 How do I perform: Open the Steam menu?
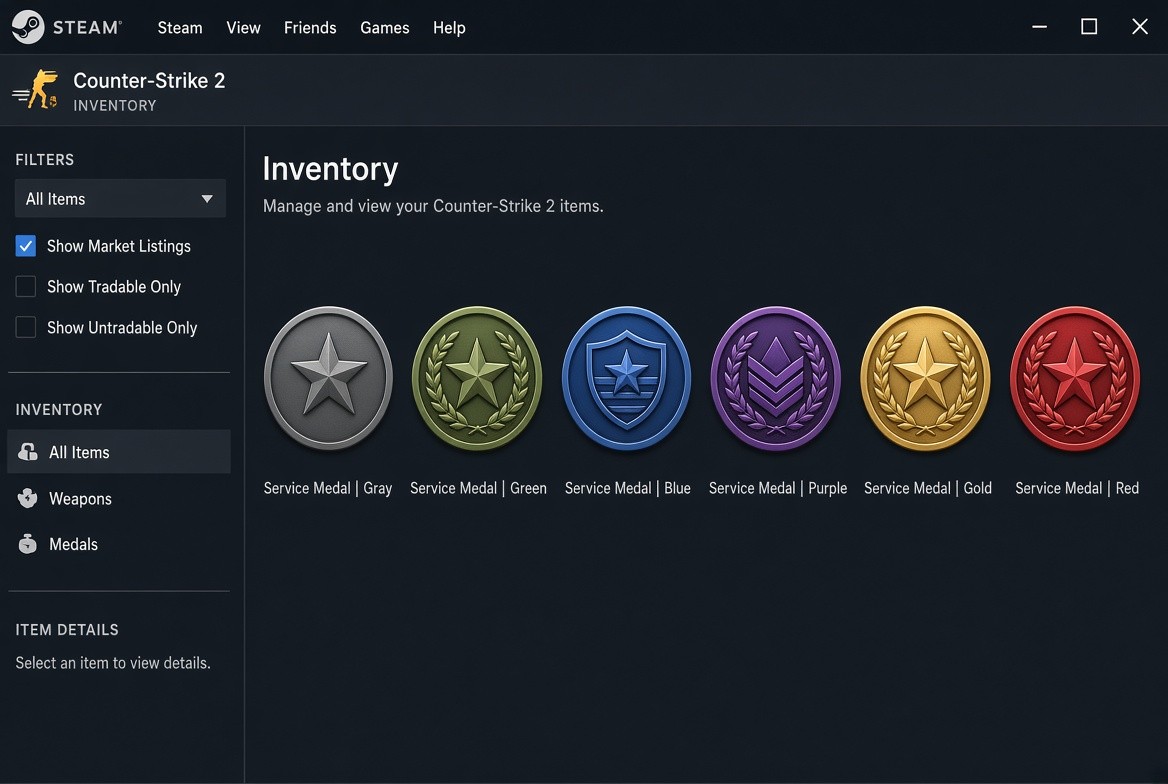180,28
